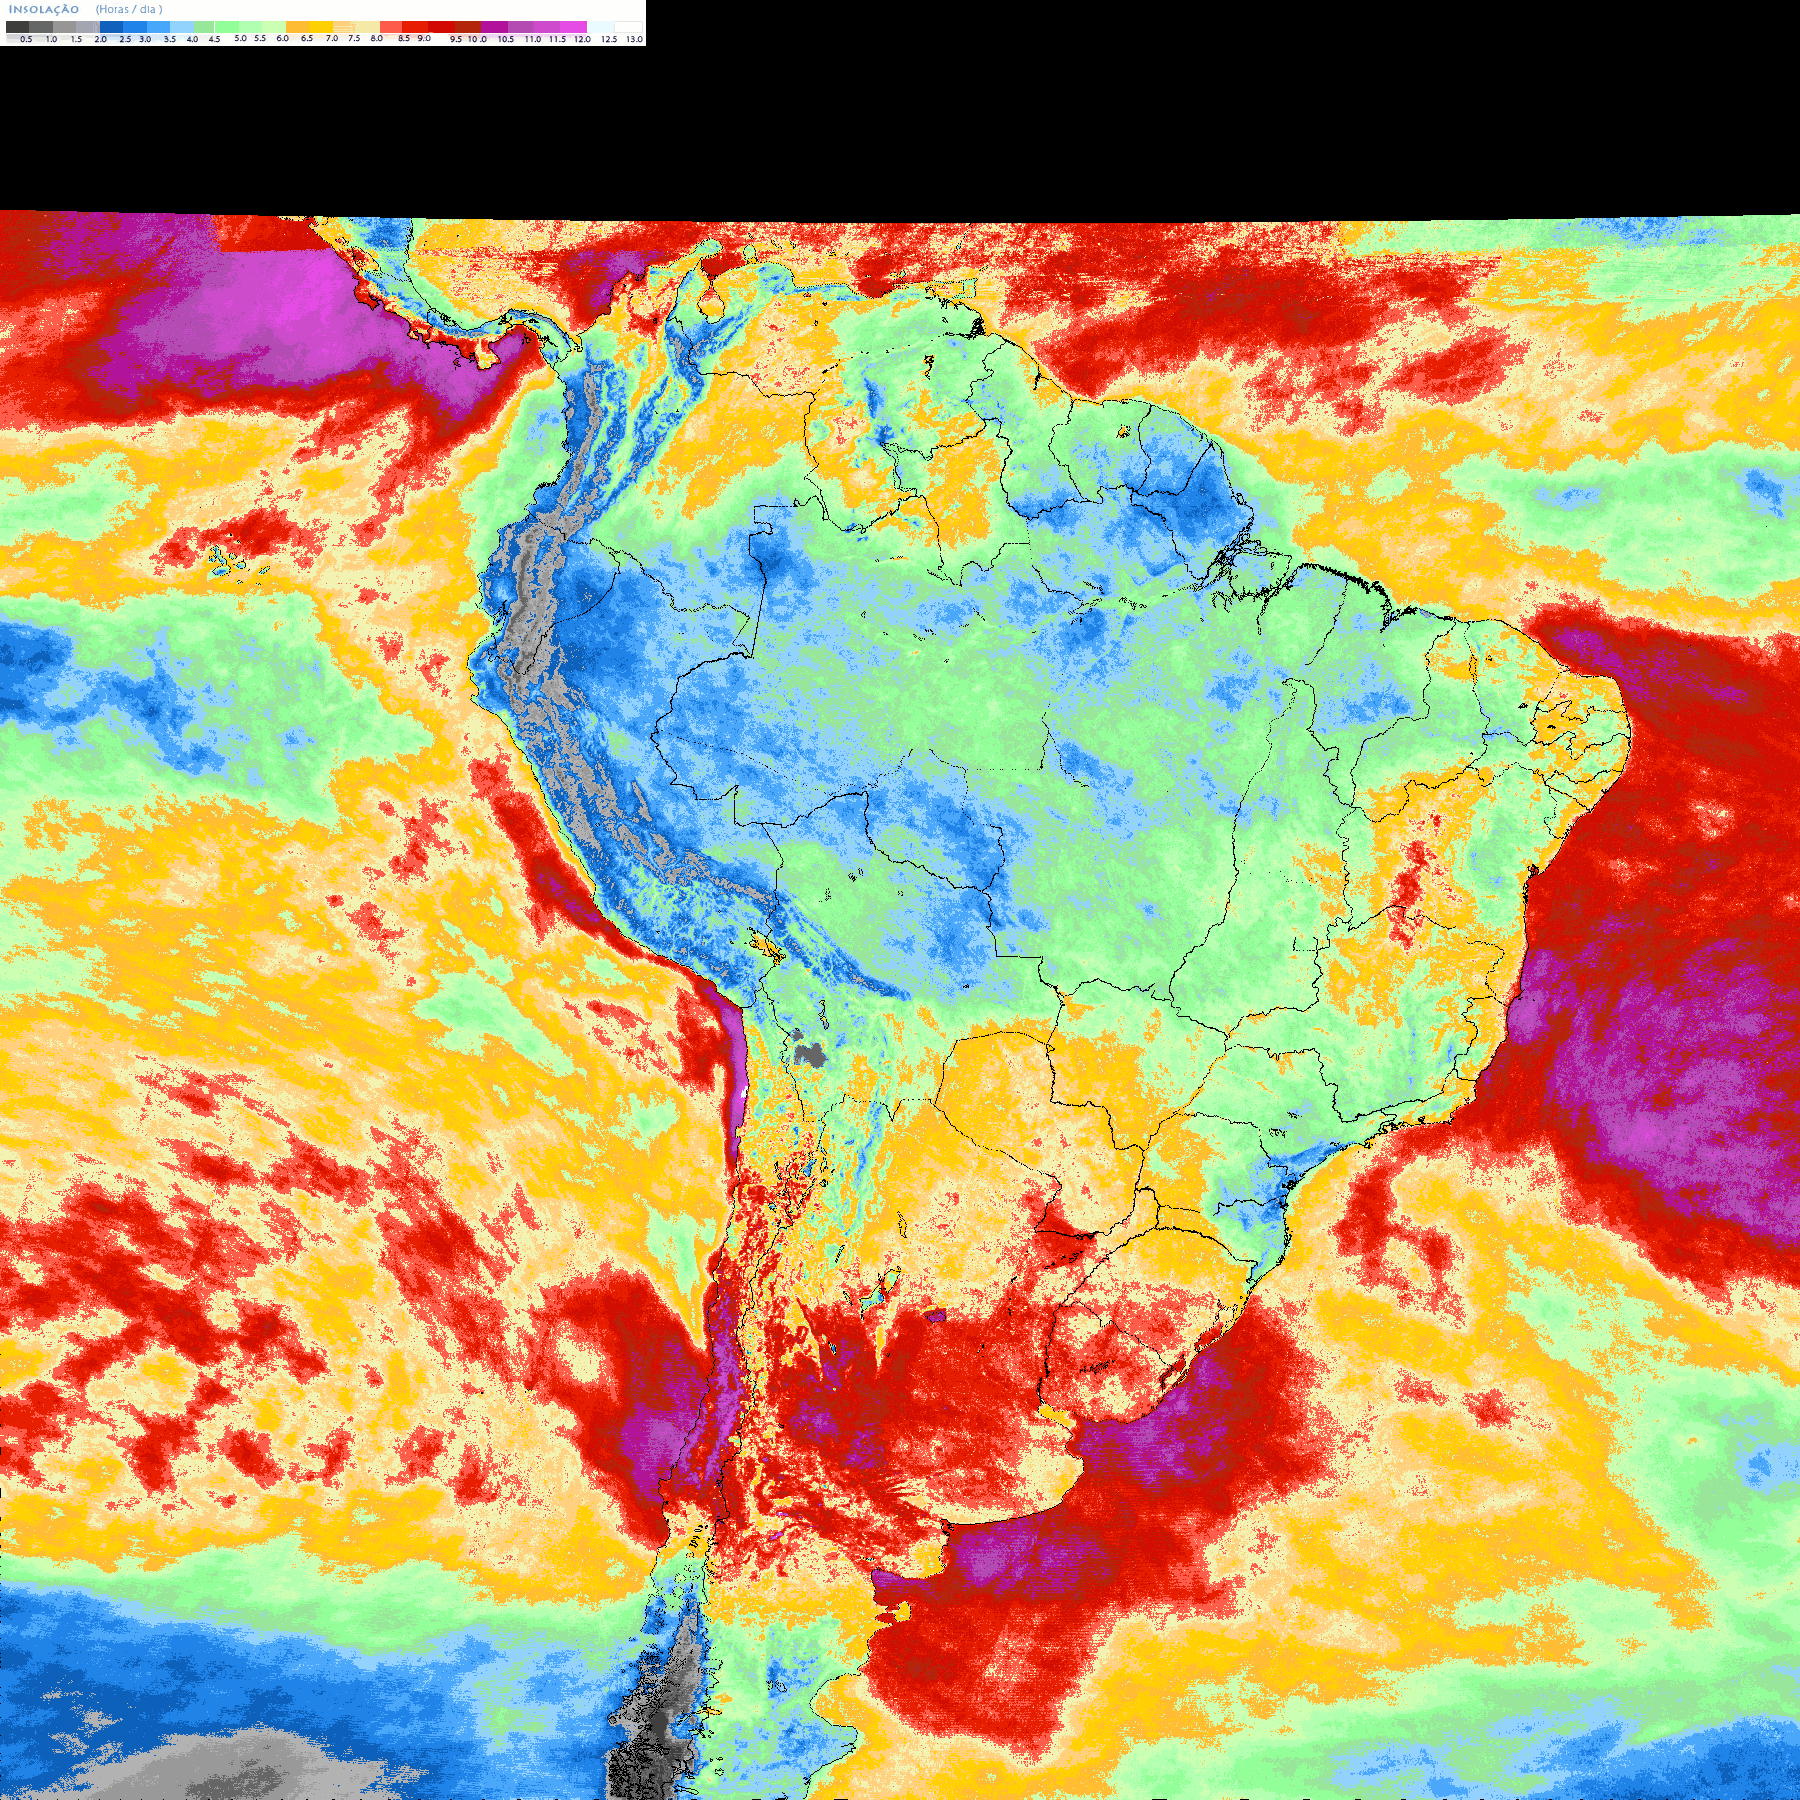Click the 11.0 legend value
This screenshot has width=1800, height=1800.
(x=533, y=39)
